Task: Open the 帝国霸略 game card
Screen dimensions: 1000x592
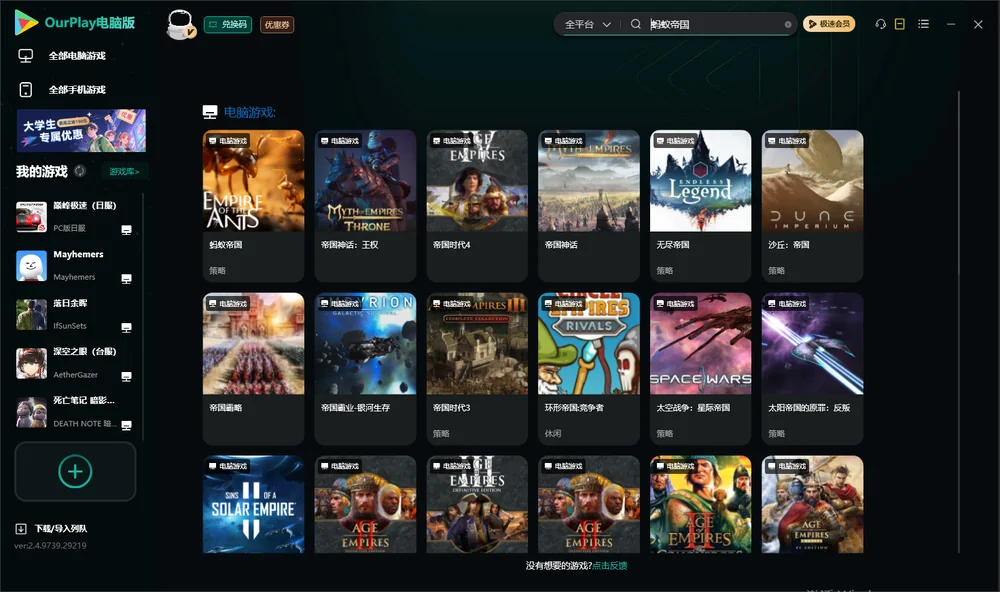Action: [253, 368]
